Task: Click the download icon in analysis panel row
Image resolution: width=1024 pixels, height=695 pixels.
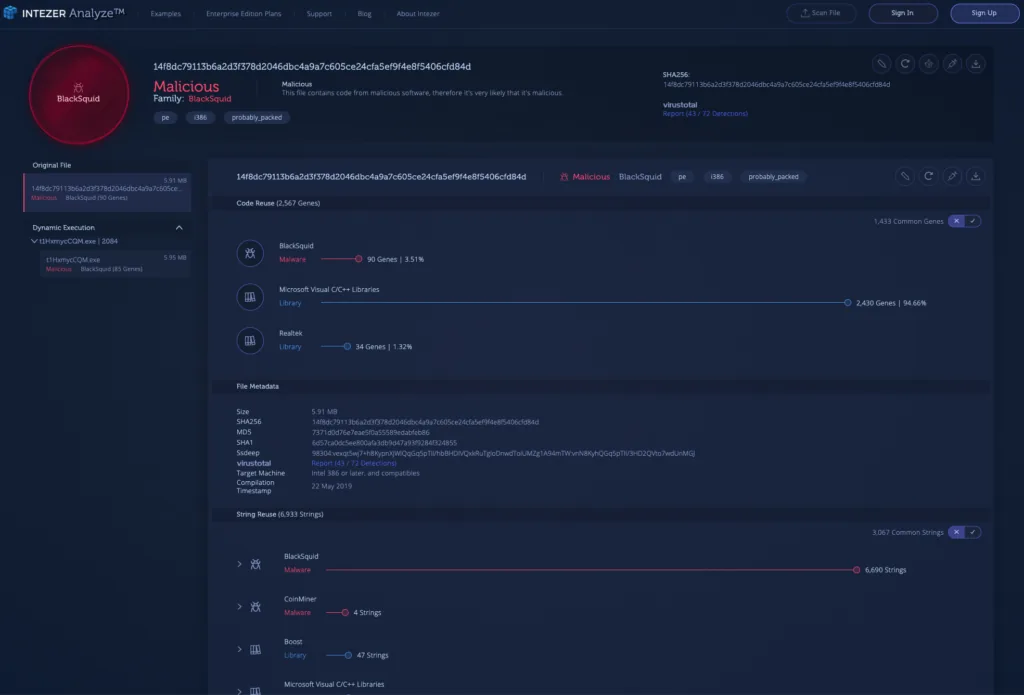Action: point(976,176)
